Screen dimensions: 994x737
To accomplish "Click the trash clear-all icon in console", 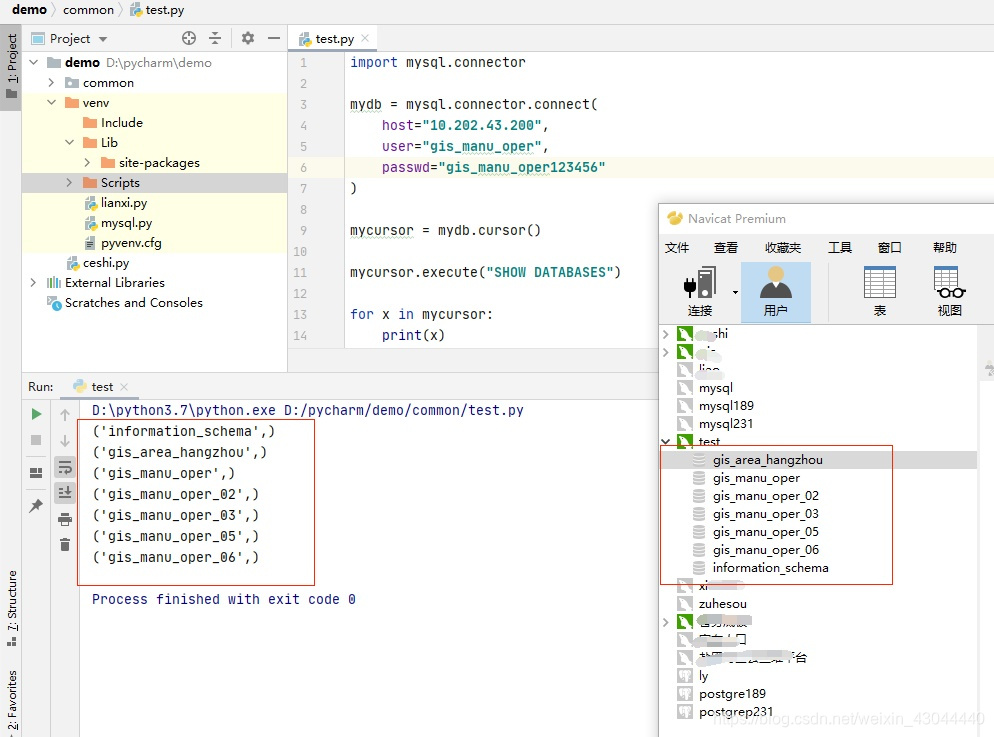I will click(65, 544).
